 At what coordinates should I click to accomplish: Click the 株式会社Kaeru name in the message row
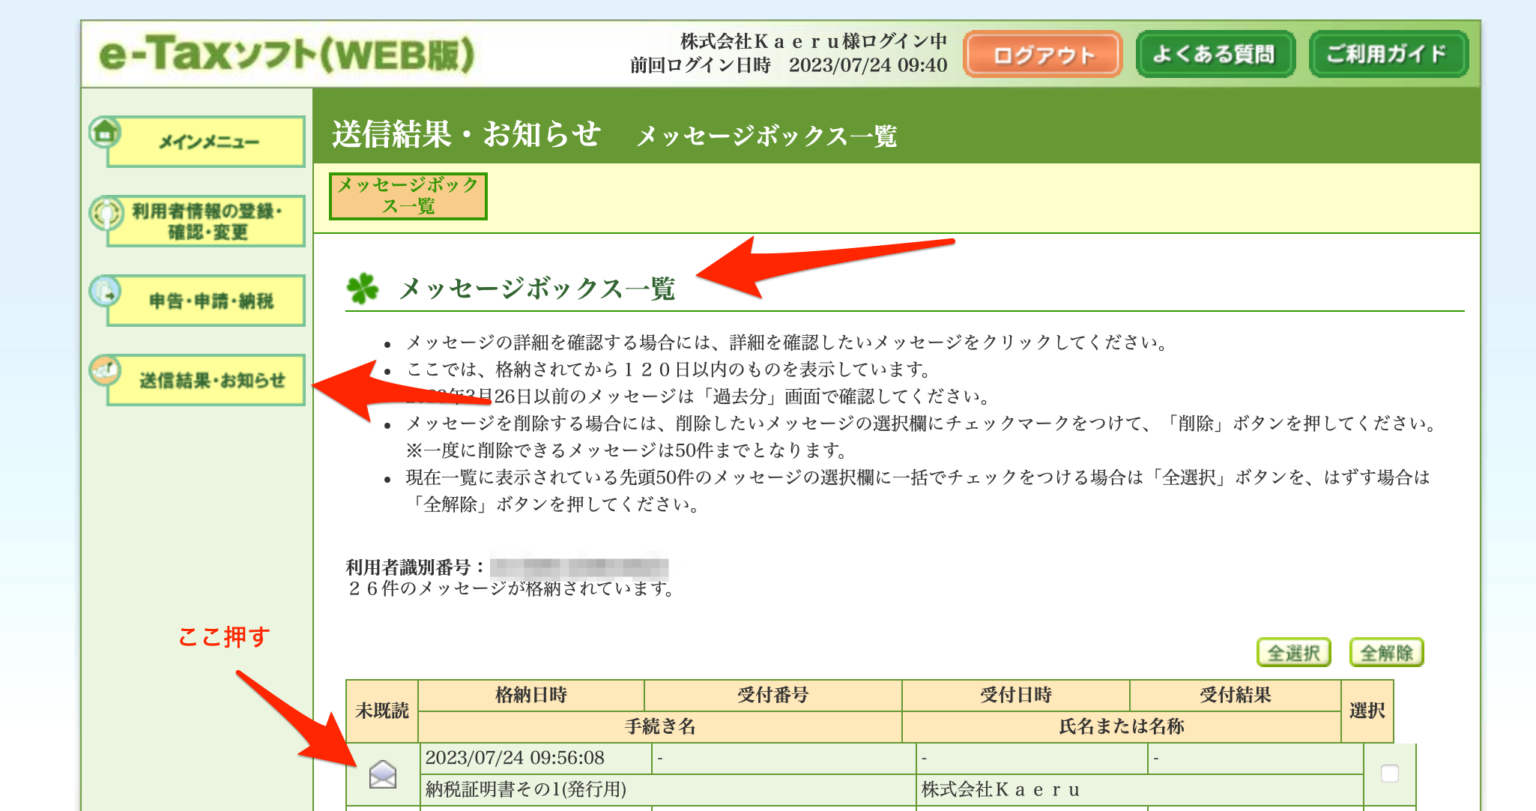pyautogui.click(x=1000, y=788)
